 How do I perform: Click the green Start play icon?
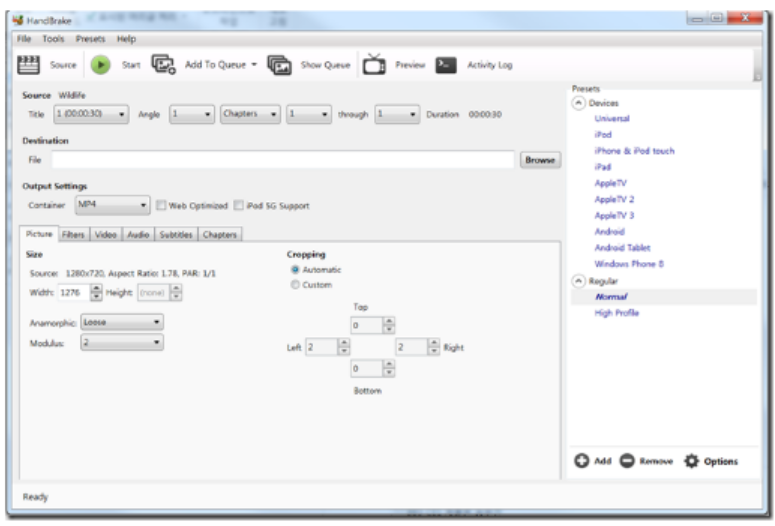(x=100, y=65)
